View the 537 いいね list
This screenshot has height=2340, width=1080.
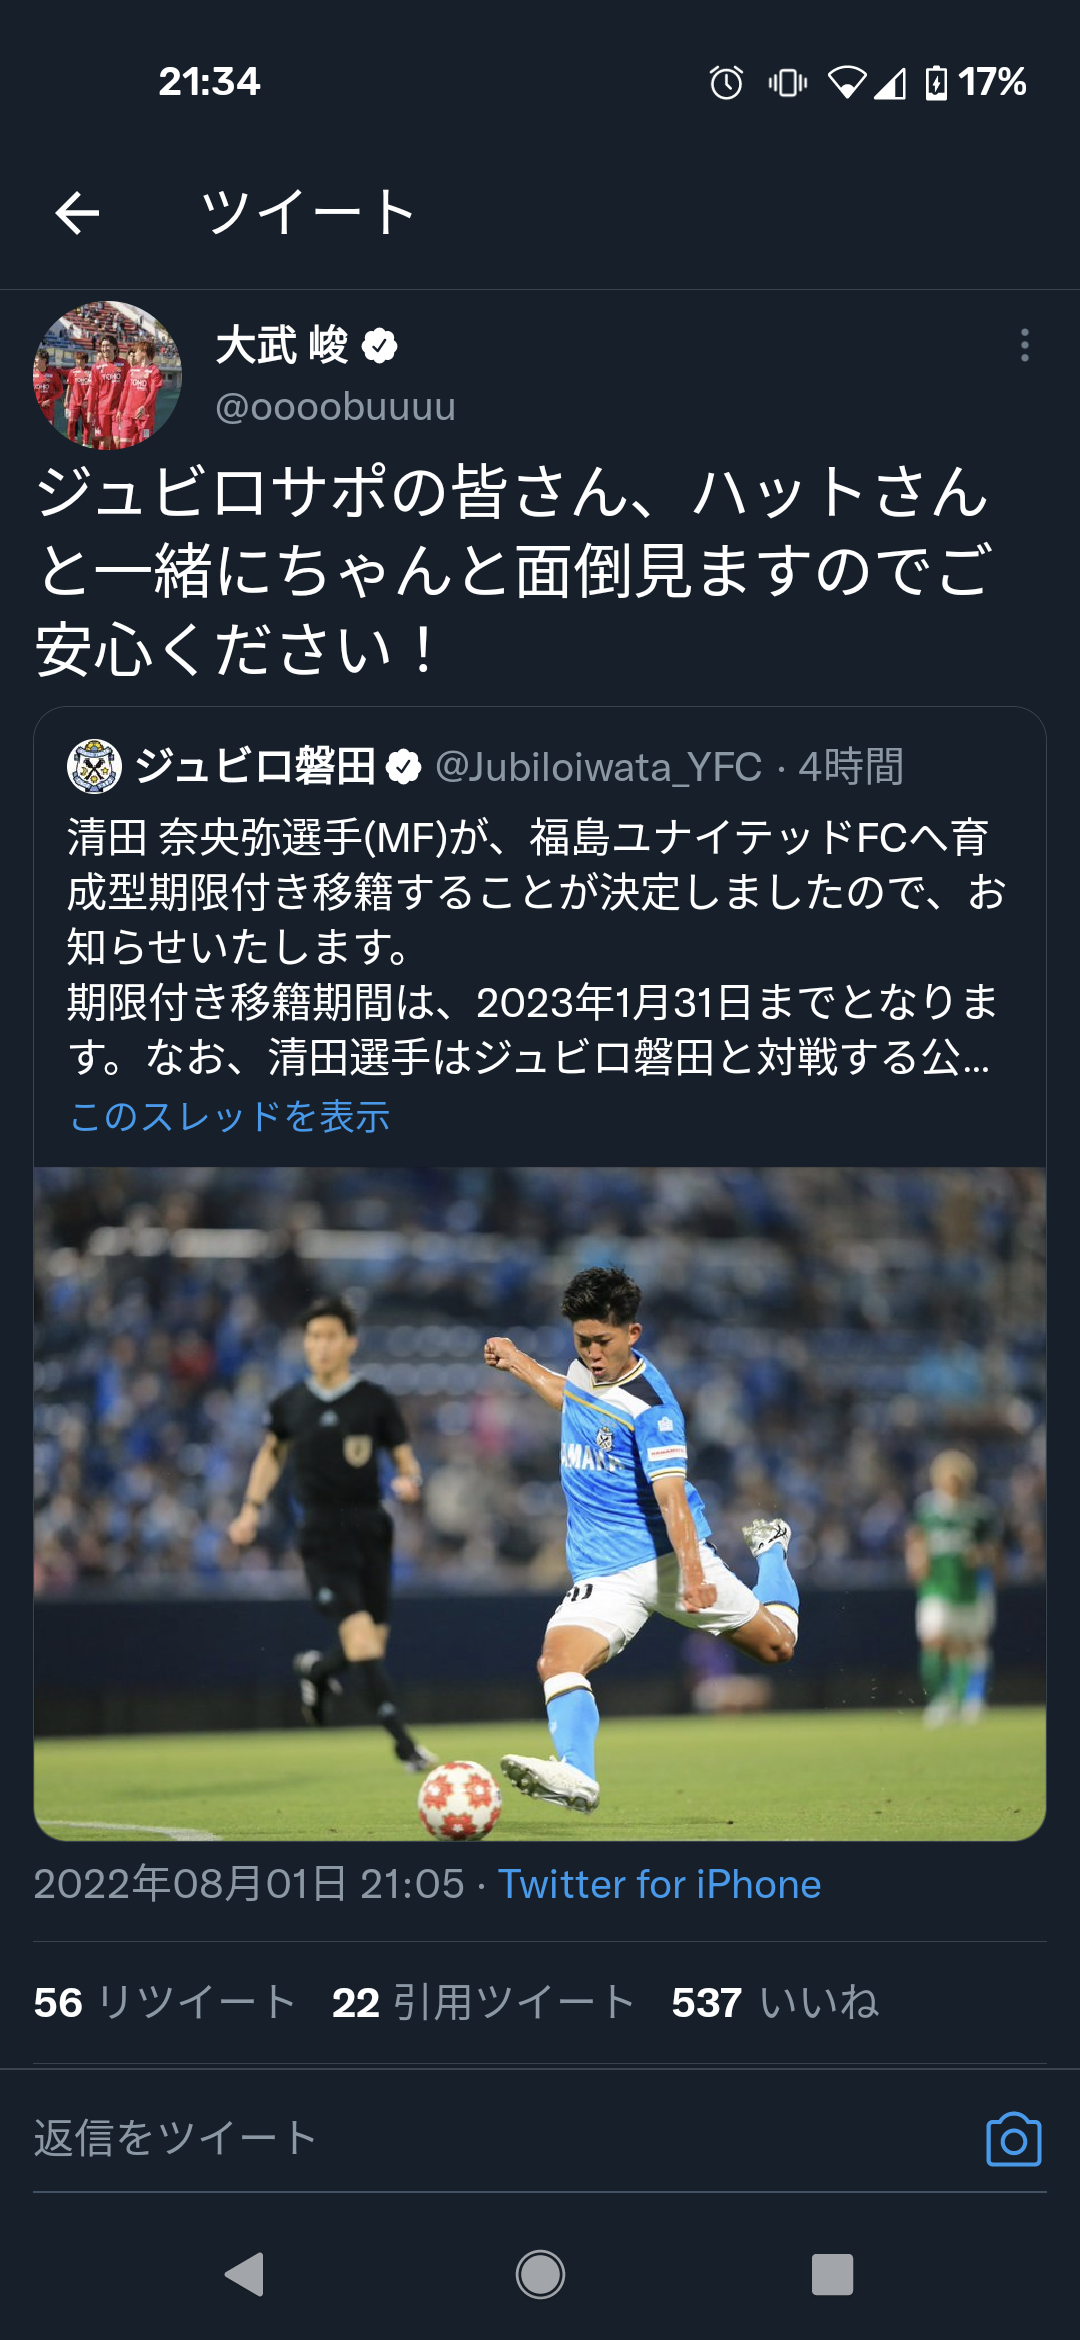[775, 2002]
